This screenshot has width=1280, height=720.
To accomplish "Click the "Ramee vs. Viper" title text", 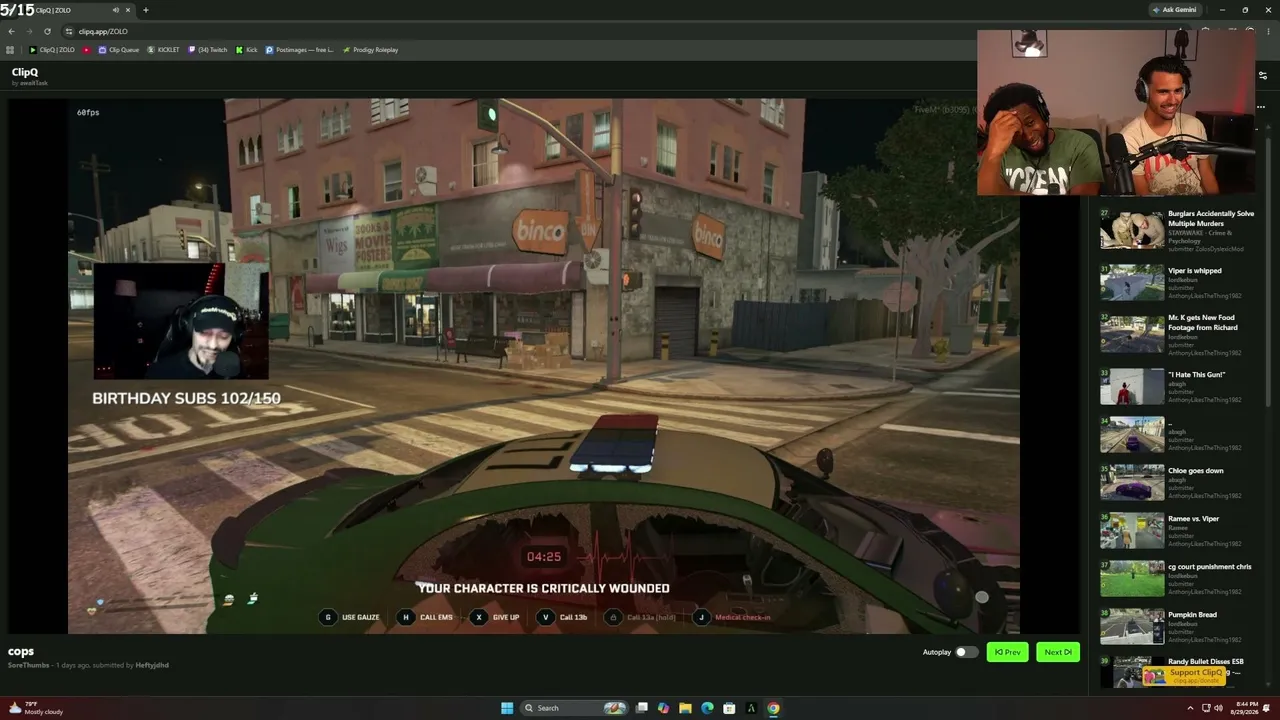I will (x=1193, y=519).
